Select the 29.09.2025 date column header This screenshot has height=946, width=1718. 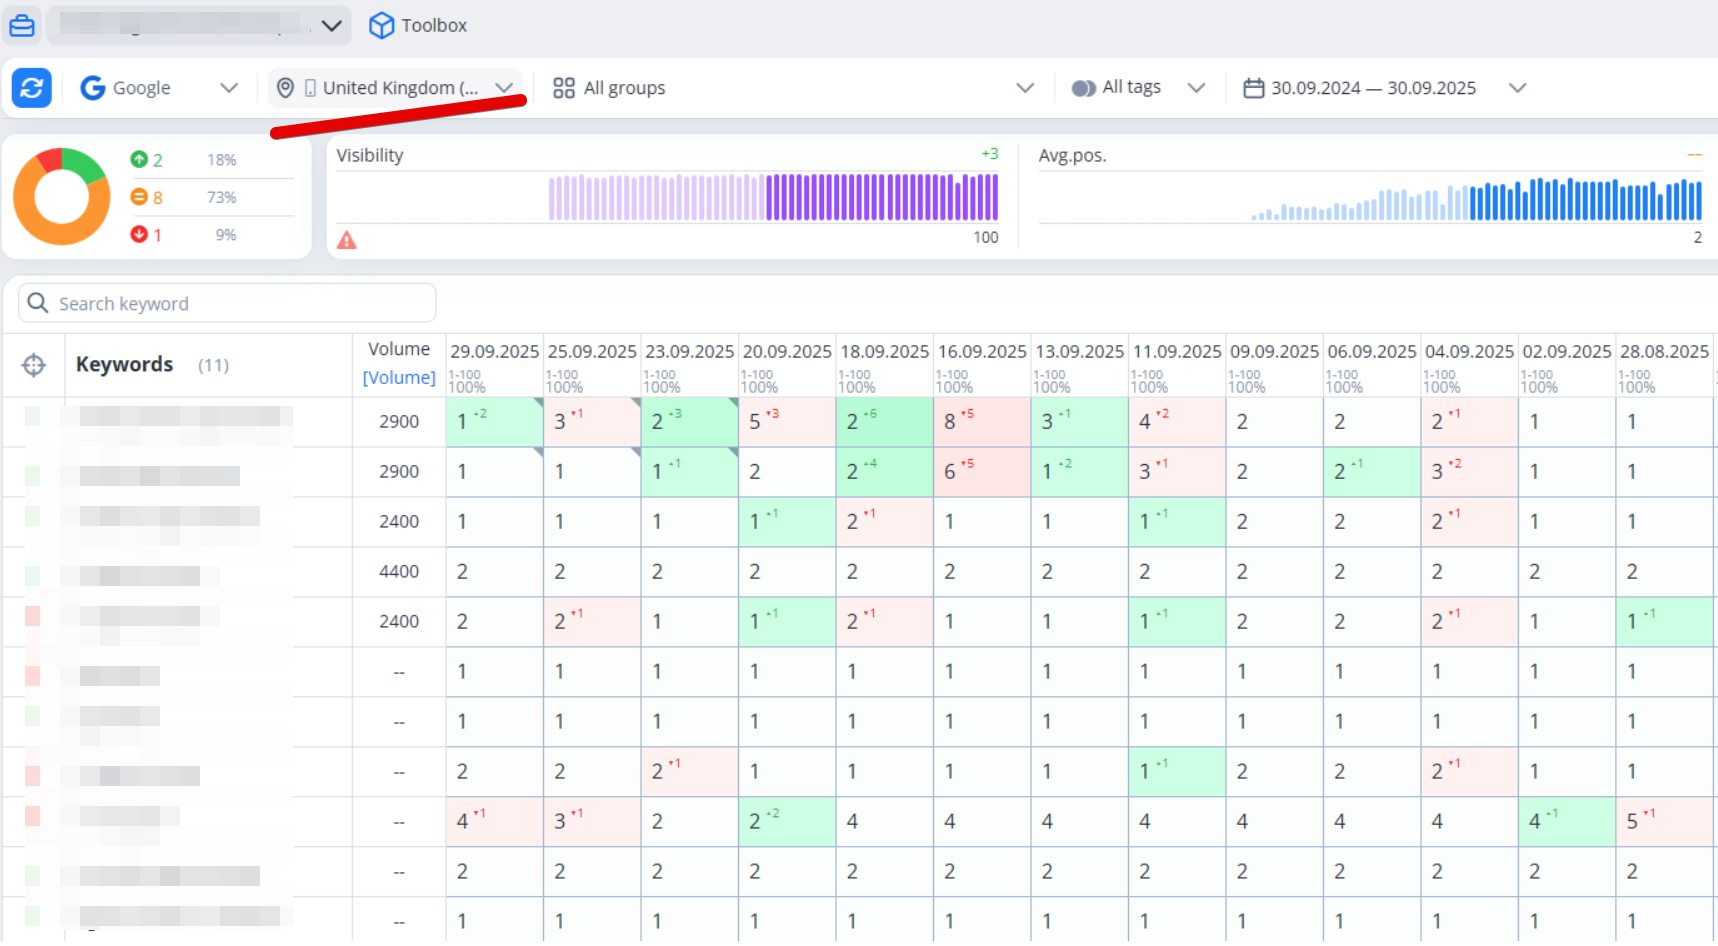point(494,352)
